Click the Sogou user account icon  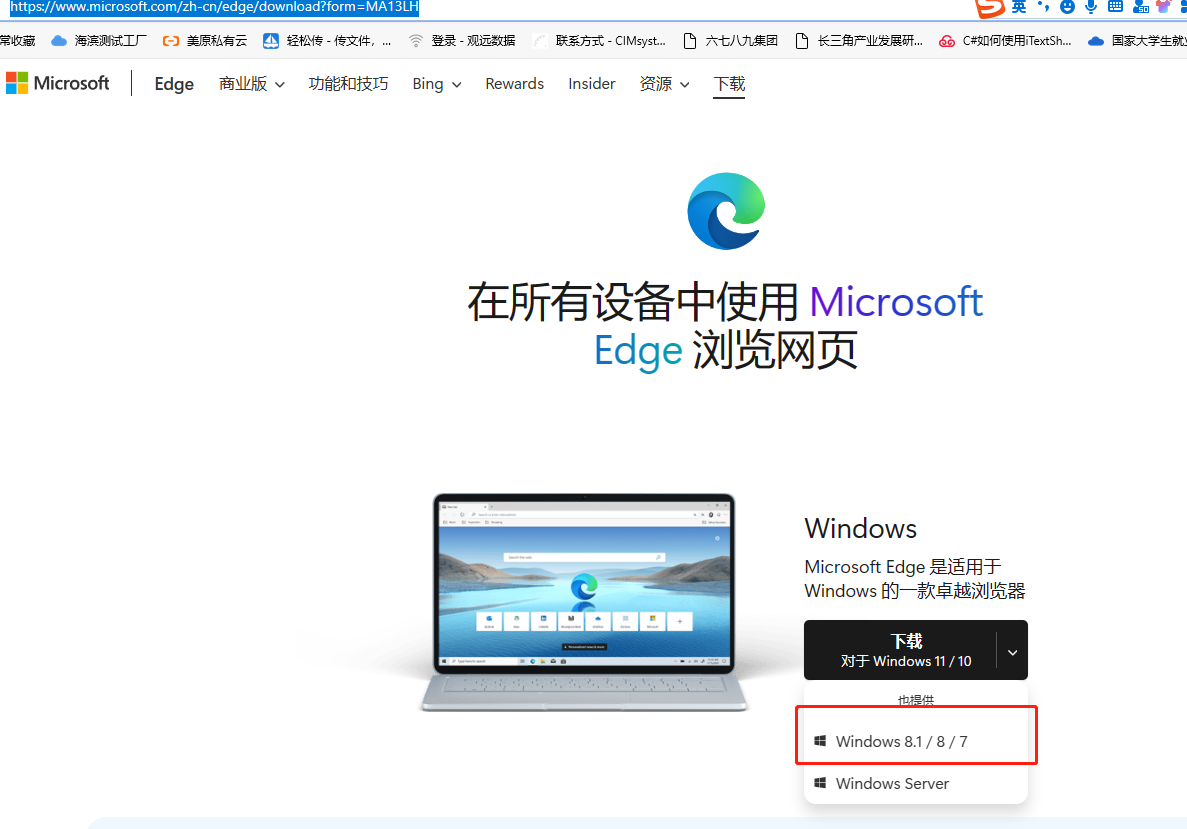(x=1140, y=7)
